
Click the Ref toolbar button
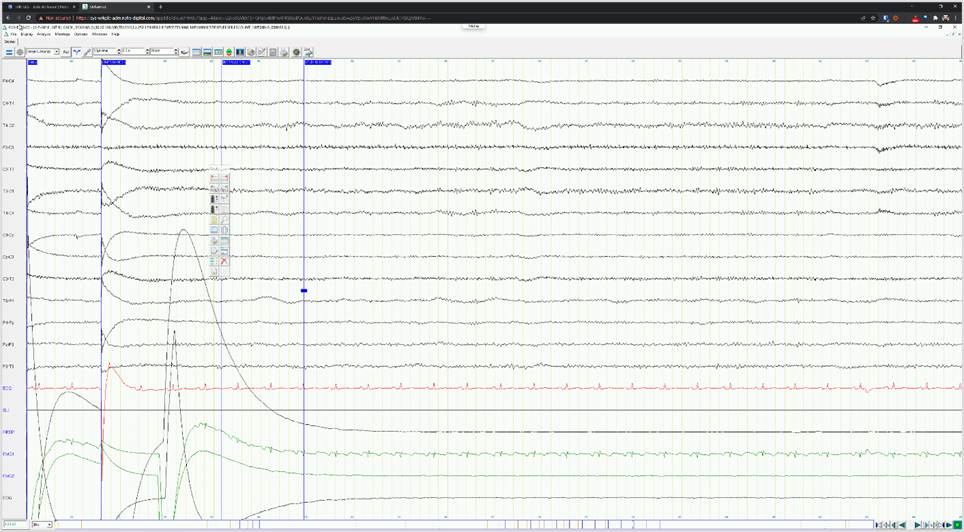click(x=65, y=52)
